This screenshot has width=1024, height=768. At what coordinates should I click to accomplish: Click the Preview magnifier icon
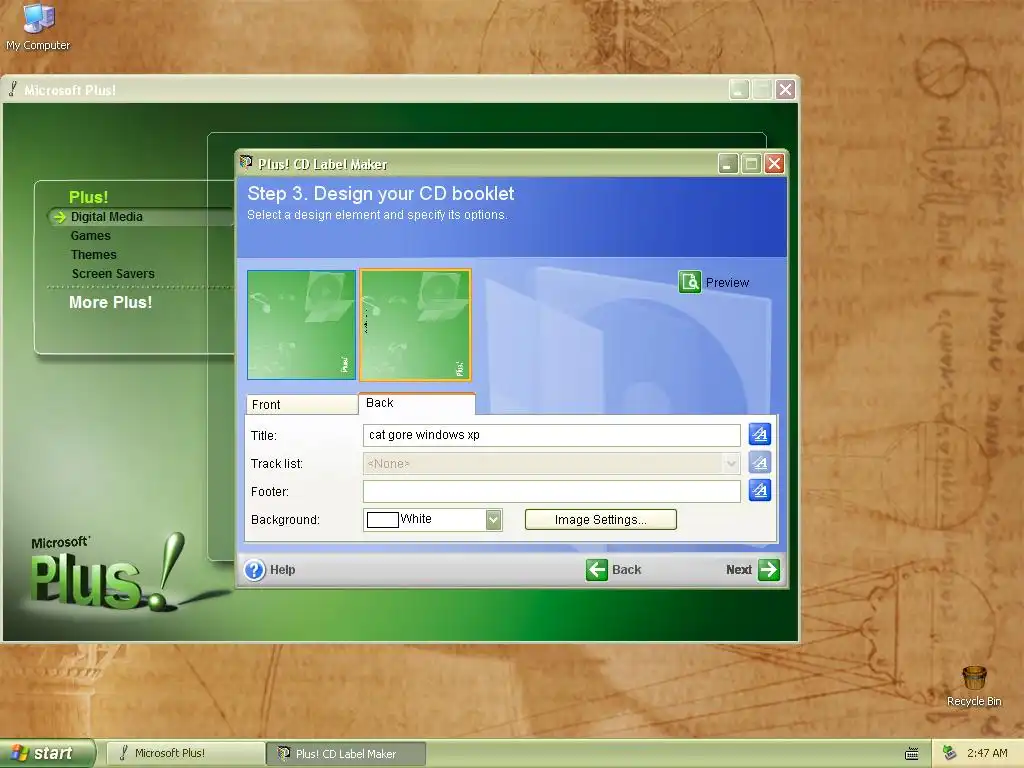pos(690,282)
